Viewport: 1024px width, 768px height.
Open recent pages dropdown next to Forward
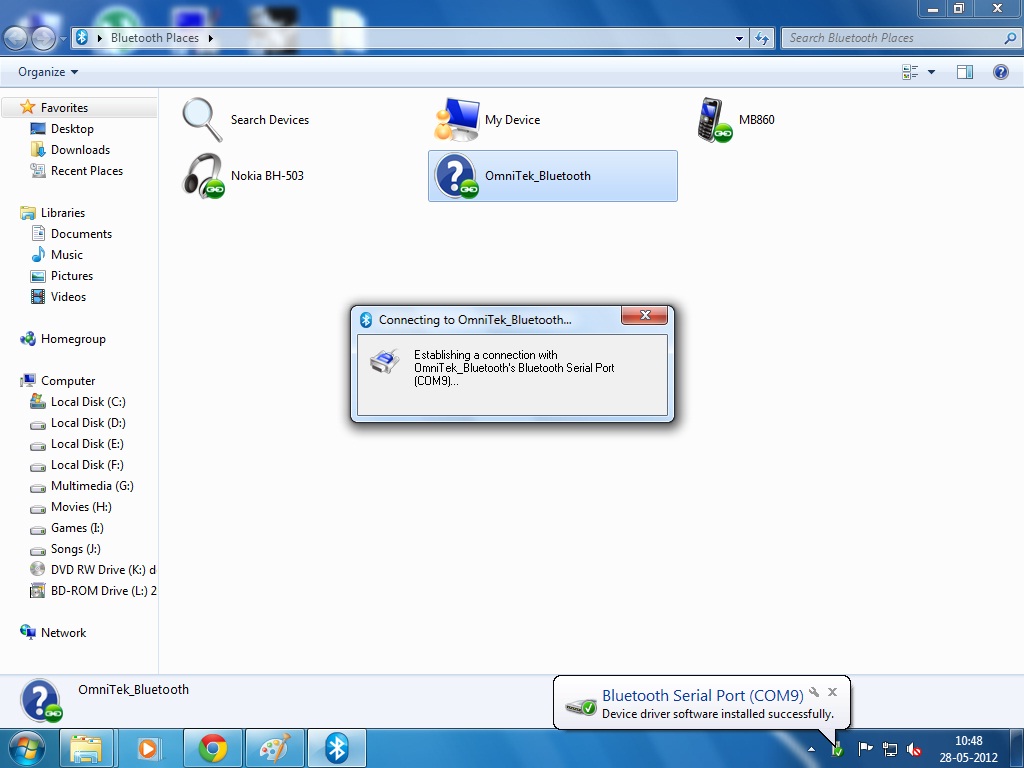pos(63,39)
